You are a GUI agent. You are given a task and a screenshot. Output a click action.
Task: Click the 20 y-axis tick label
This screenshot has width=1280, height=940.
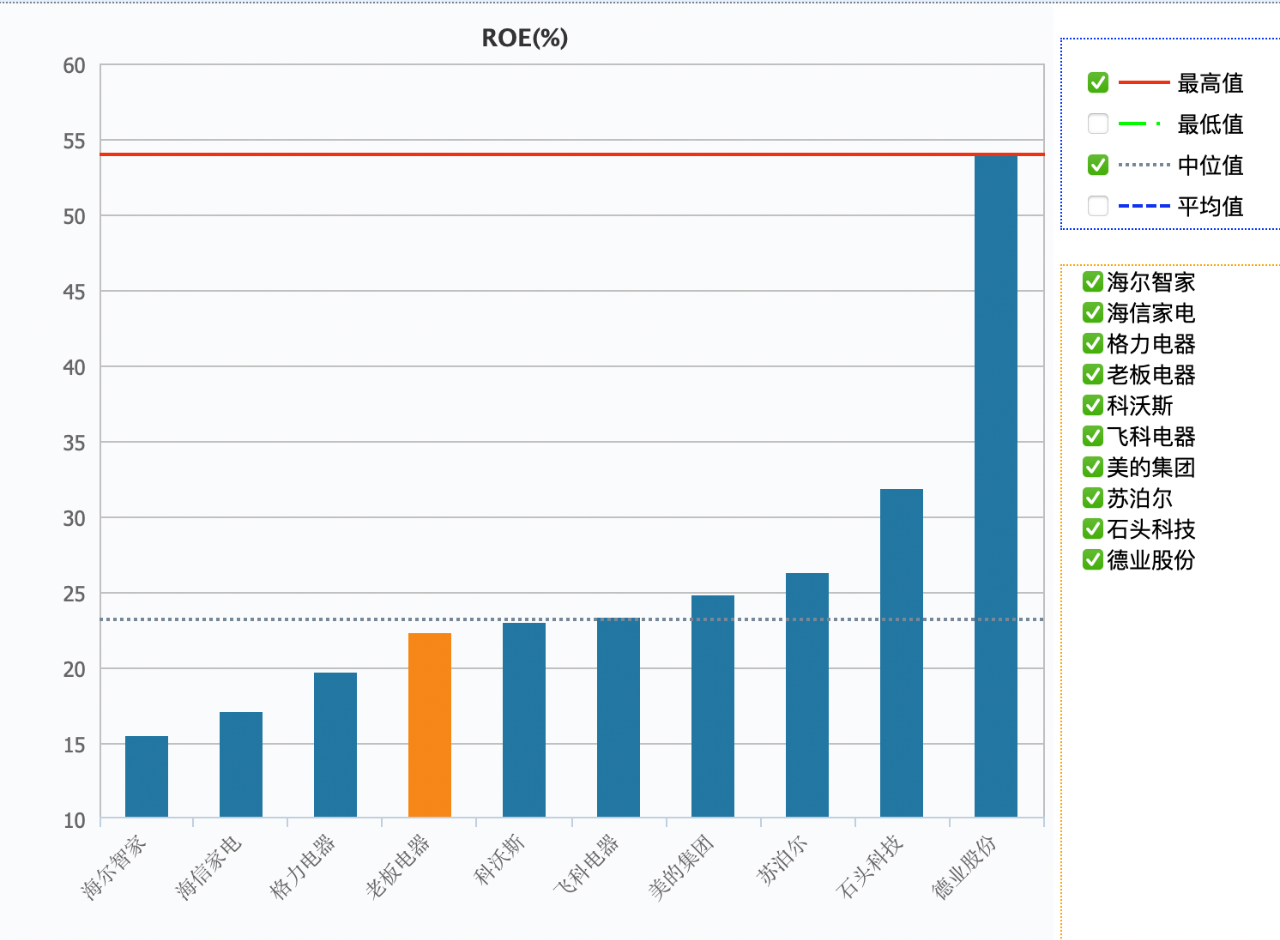click(x=75, y=669)
